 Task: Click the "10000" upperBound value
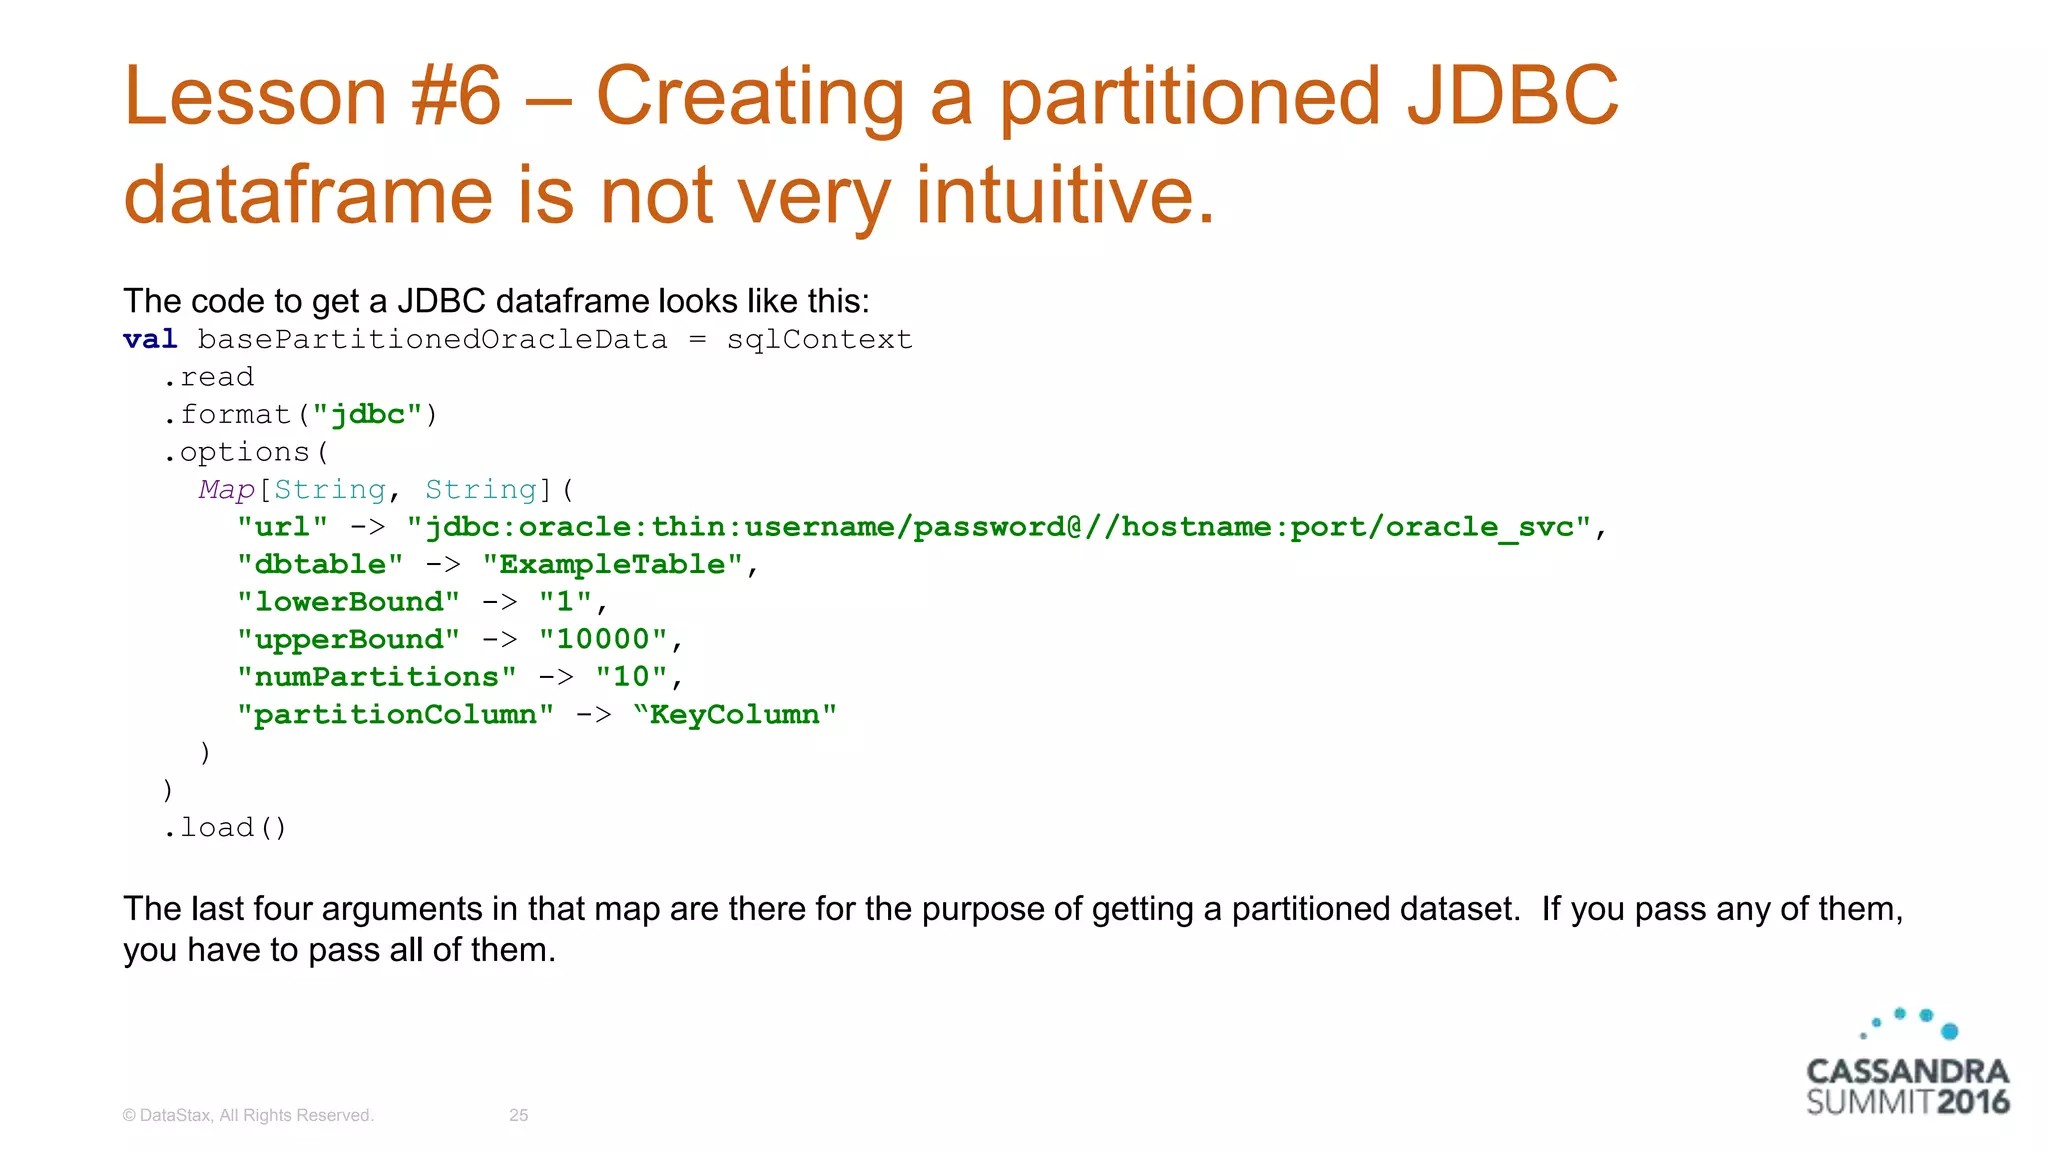[x=603, y=640]
